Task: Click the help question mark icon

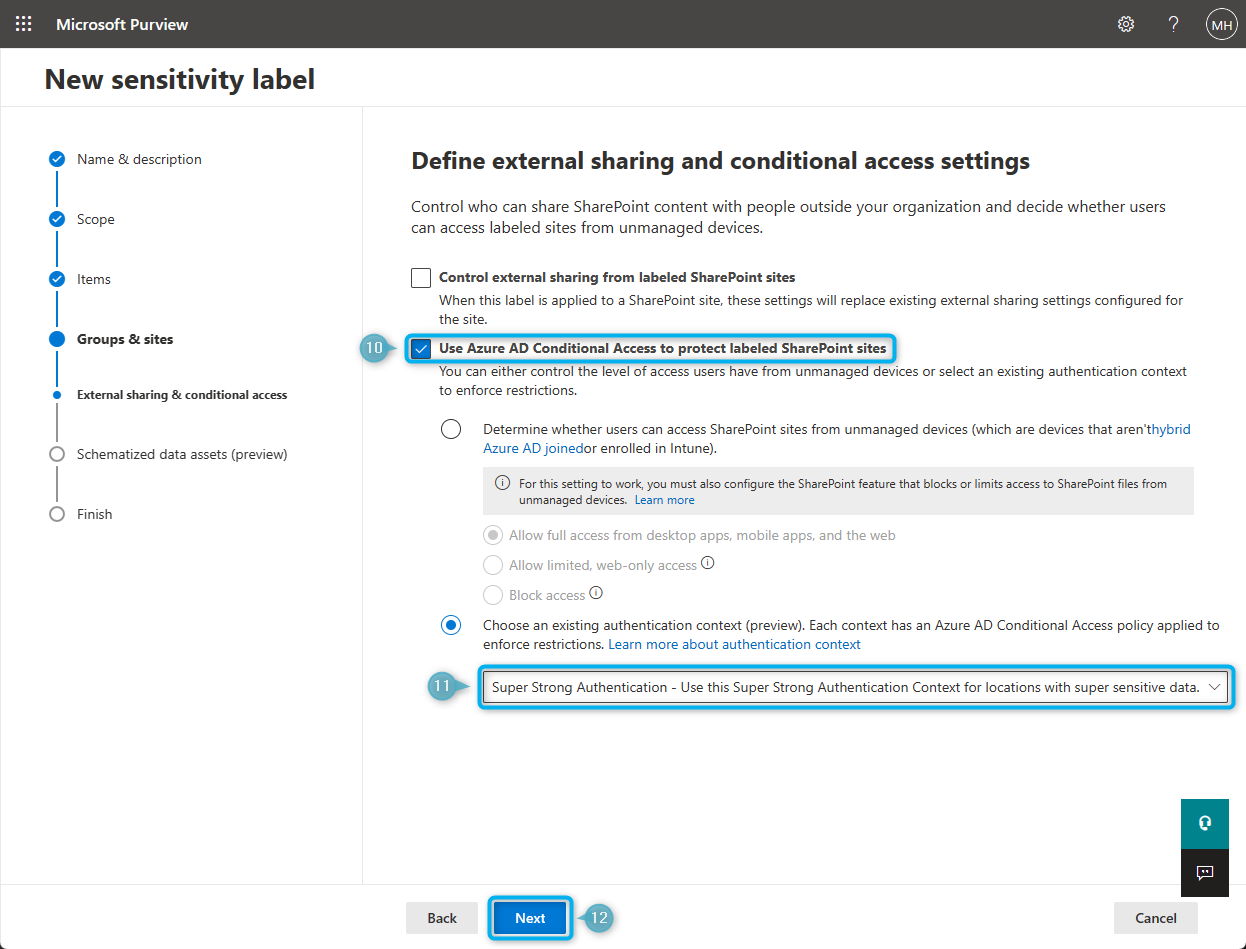Action: (x=1174, y=24)
